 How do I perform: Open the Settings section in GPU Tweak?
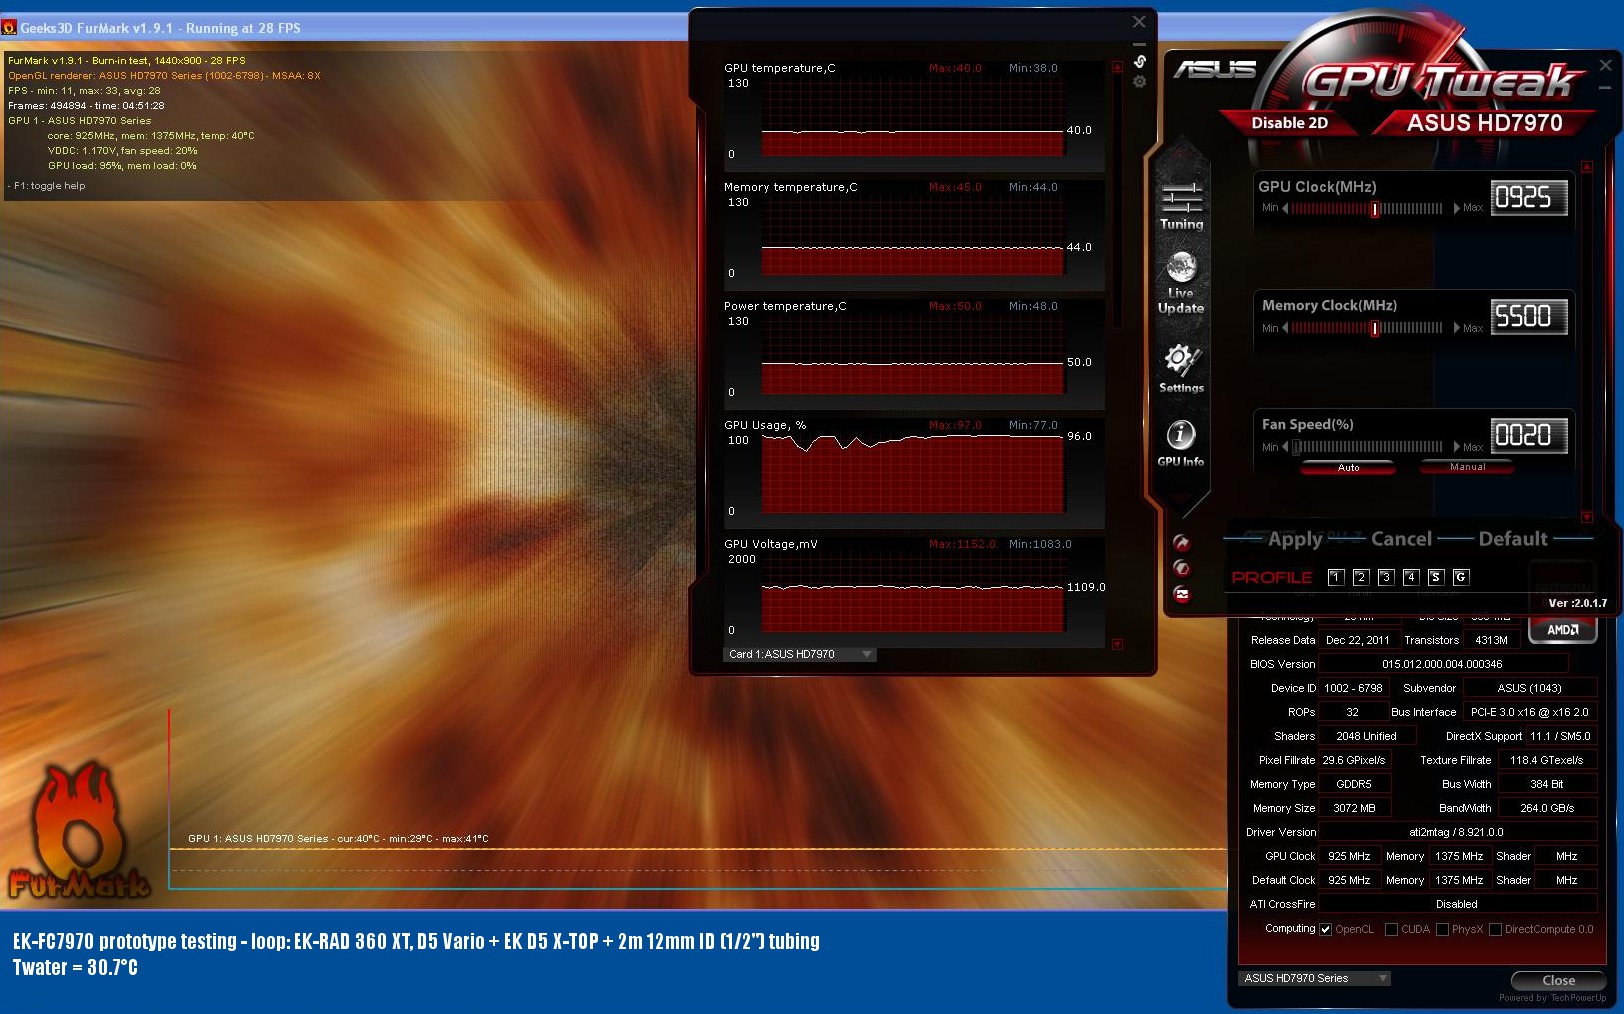tap(1181, 368)
